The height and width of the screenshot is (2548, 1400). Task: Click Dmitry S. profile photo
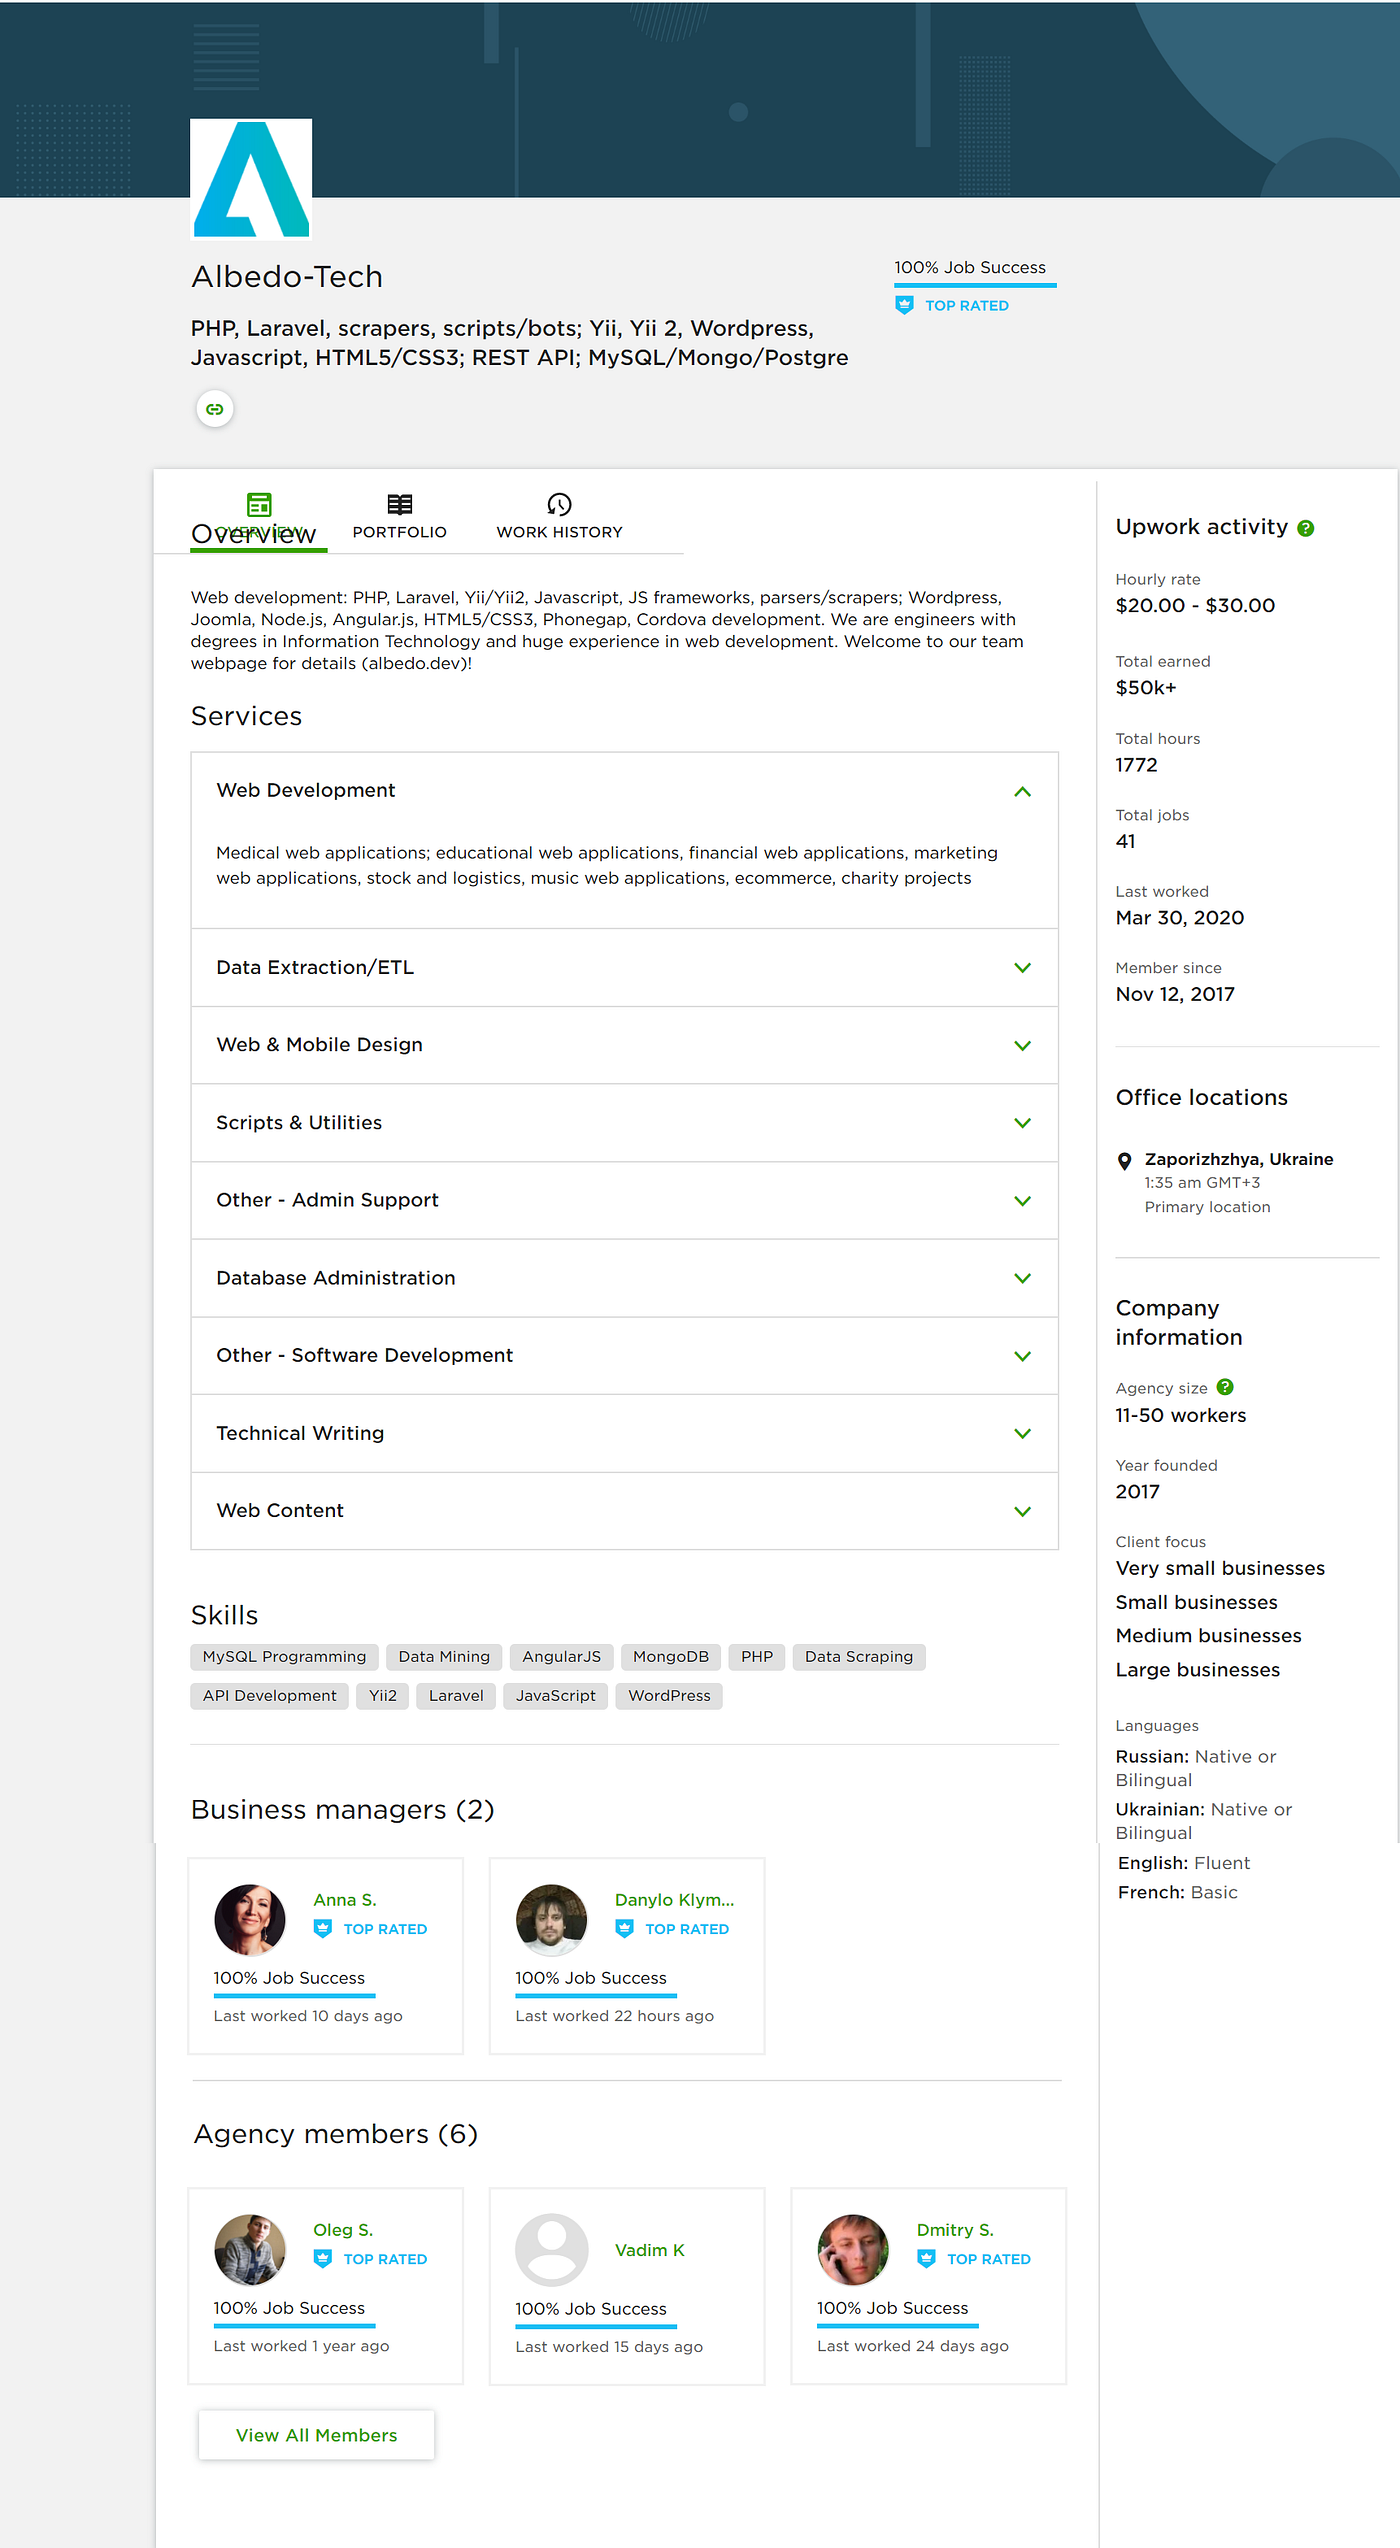pos(853,2250)
